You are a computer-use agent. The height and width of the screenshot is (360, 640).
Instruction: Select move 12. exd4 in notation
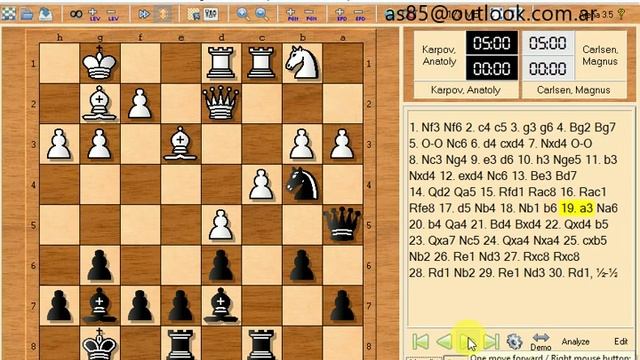tap(462, 176)
